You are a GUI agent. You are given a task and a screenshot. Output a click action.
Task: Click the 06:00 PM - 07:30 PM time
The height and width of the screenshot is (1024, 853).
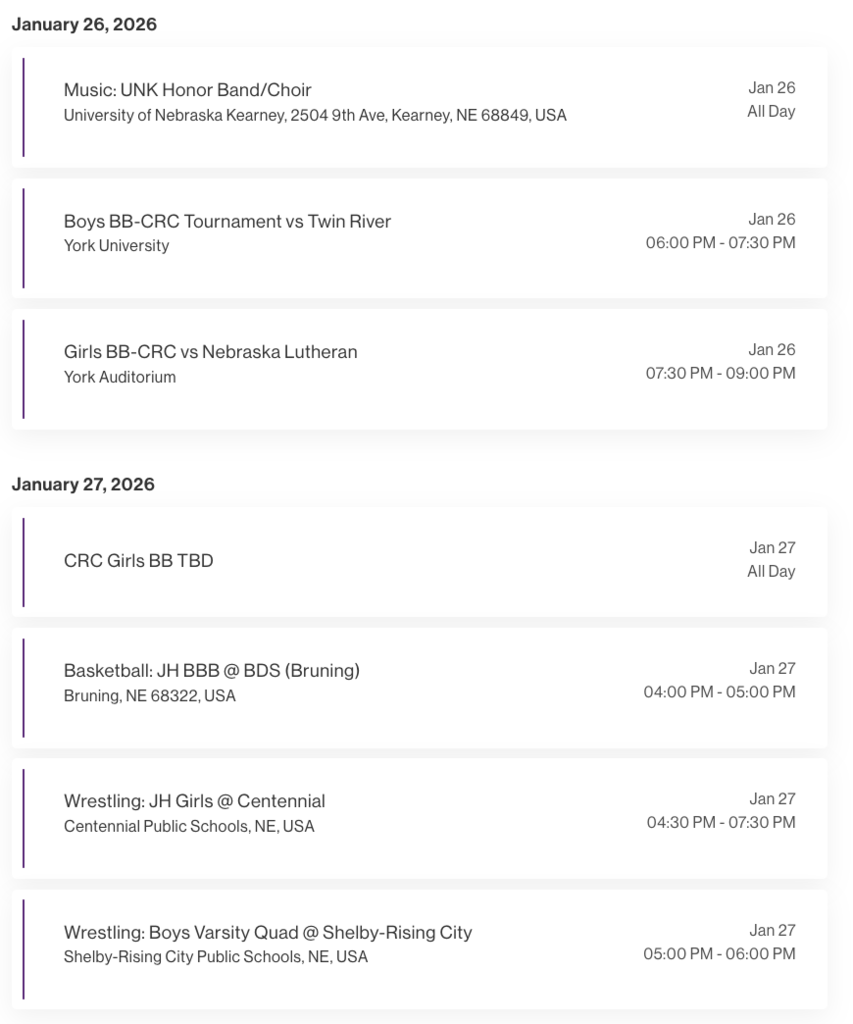(x=720, y=243)
